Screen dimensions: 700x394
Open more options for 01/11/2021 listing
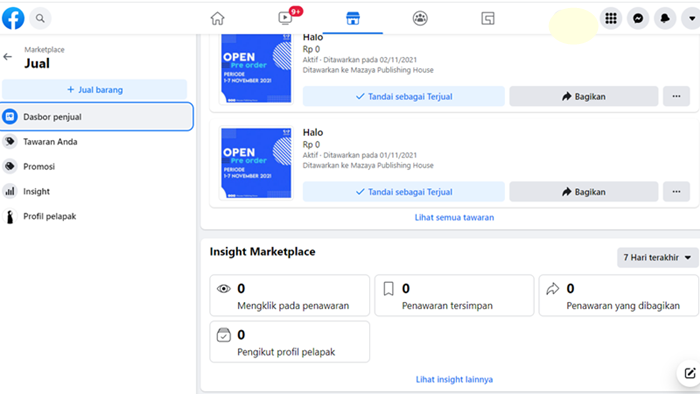pos(676,192)
